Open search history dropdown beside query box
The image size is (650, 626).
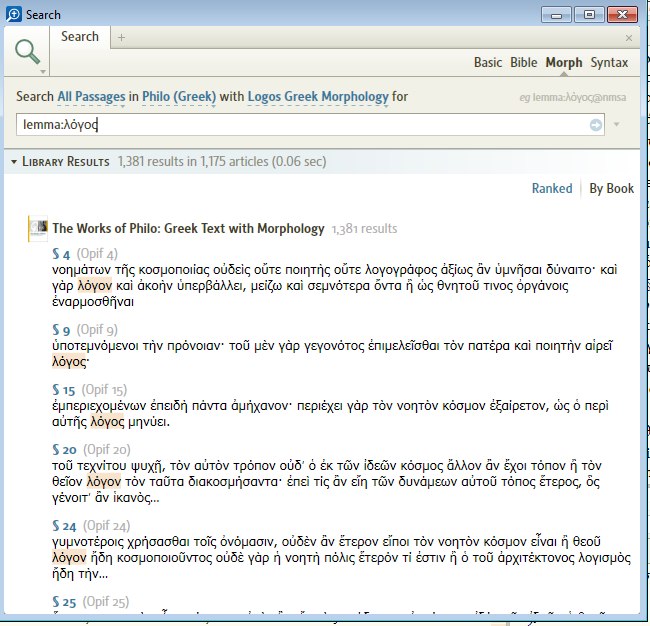tap(616, 124)
